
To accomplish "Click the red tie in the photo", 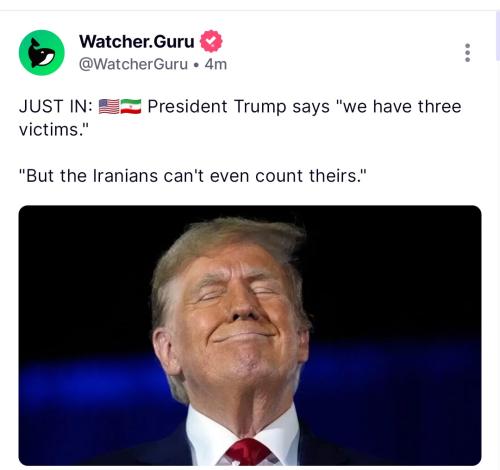I will pyautogui.click(x=248, y=453).
